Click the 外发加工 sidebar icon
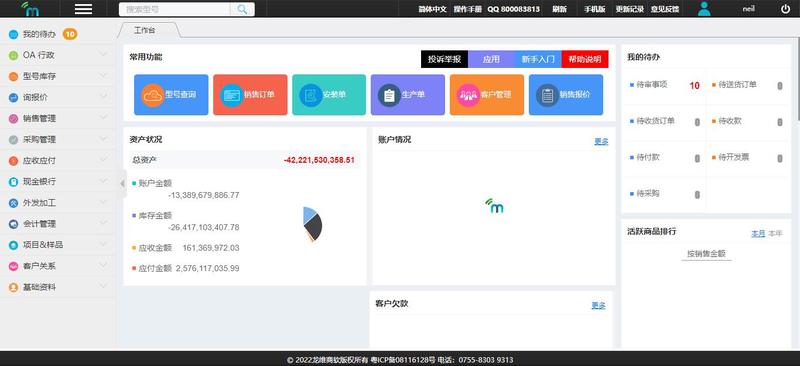Viewport: 800px width, 366px height. tap(13, 203)
